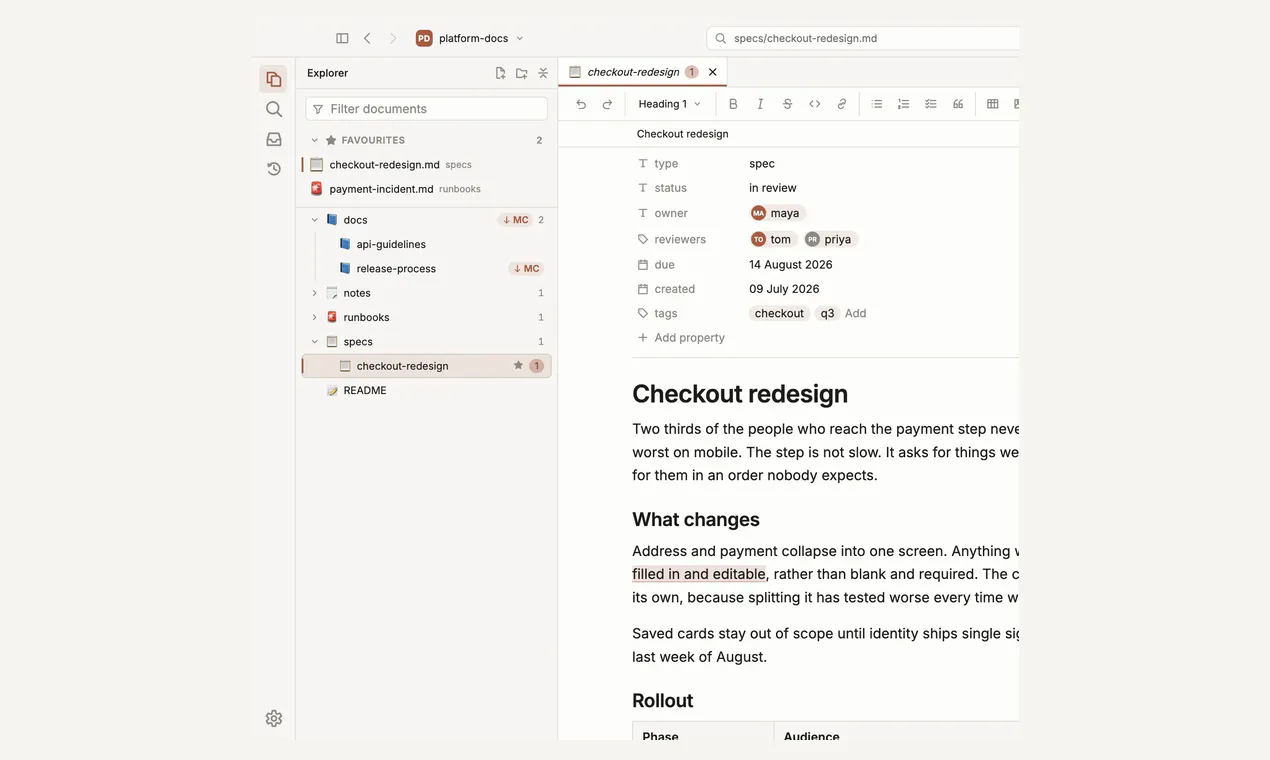
Task: Click the reviewer chip tom
Action: 772,239
